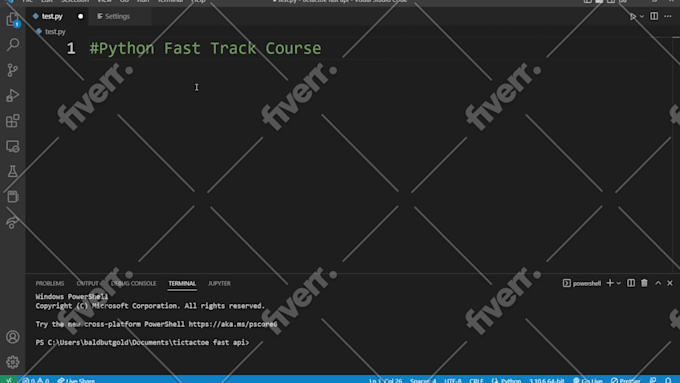Switch to the Problems panel tab
This screenshot has height=383, width=680.
(50, 283)
